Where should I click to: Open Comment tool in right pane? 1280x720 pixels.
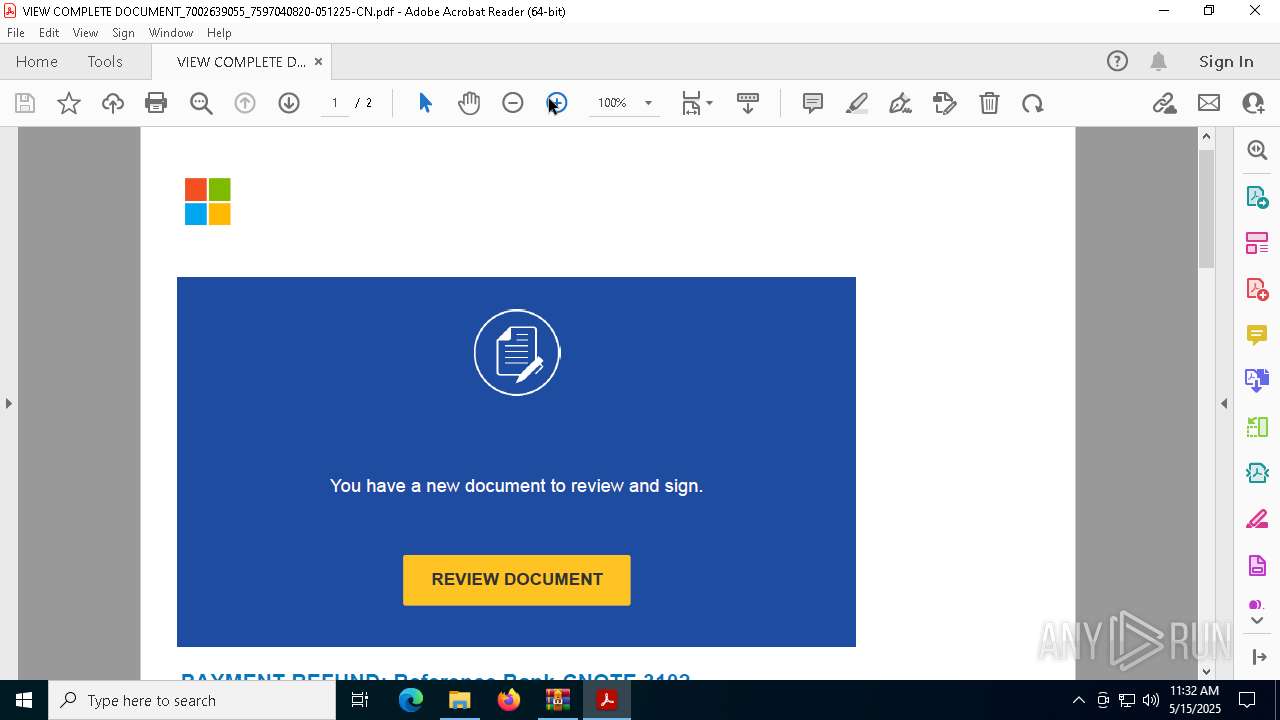coord(1257,335)
